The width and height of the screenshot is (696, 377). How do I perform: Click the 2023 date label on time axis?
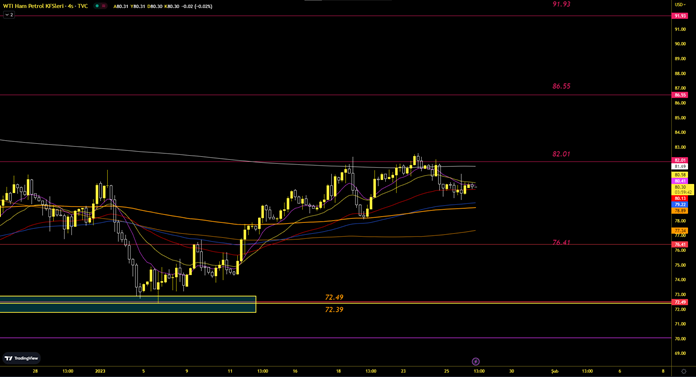tap(100, 371)
